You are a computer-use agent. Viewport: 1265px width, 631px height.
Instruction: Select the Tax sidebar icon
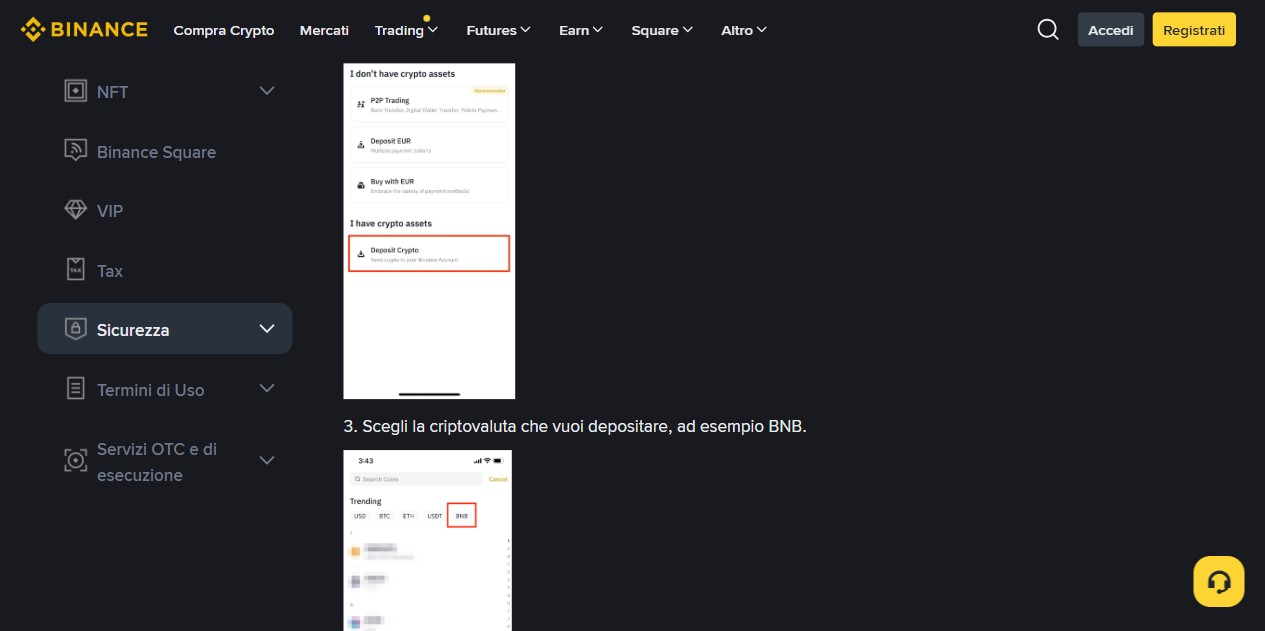(x=75, y=270)
